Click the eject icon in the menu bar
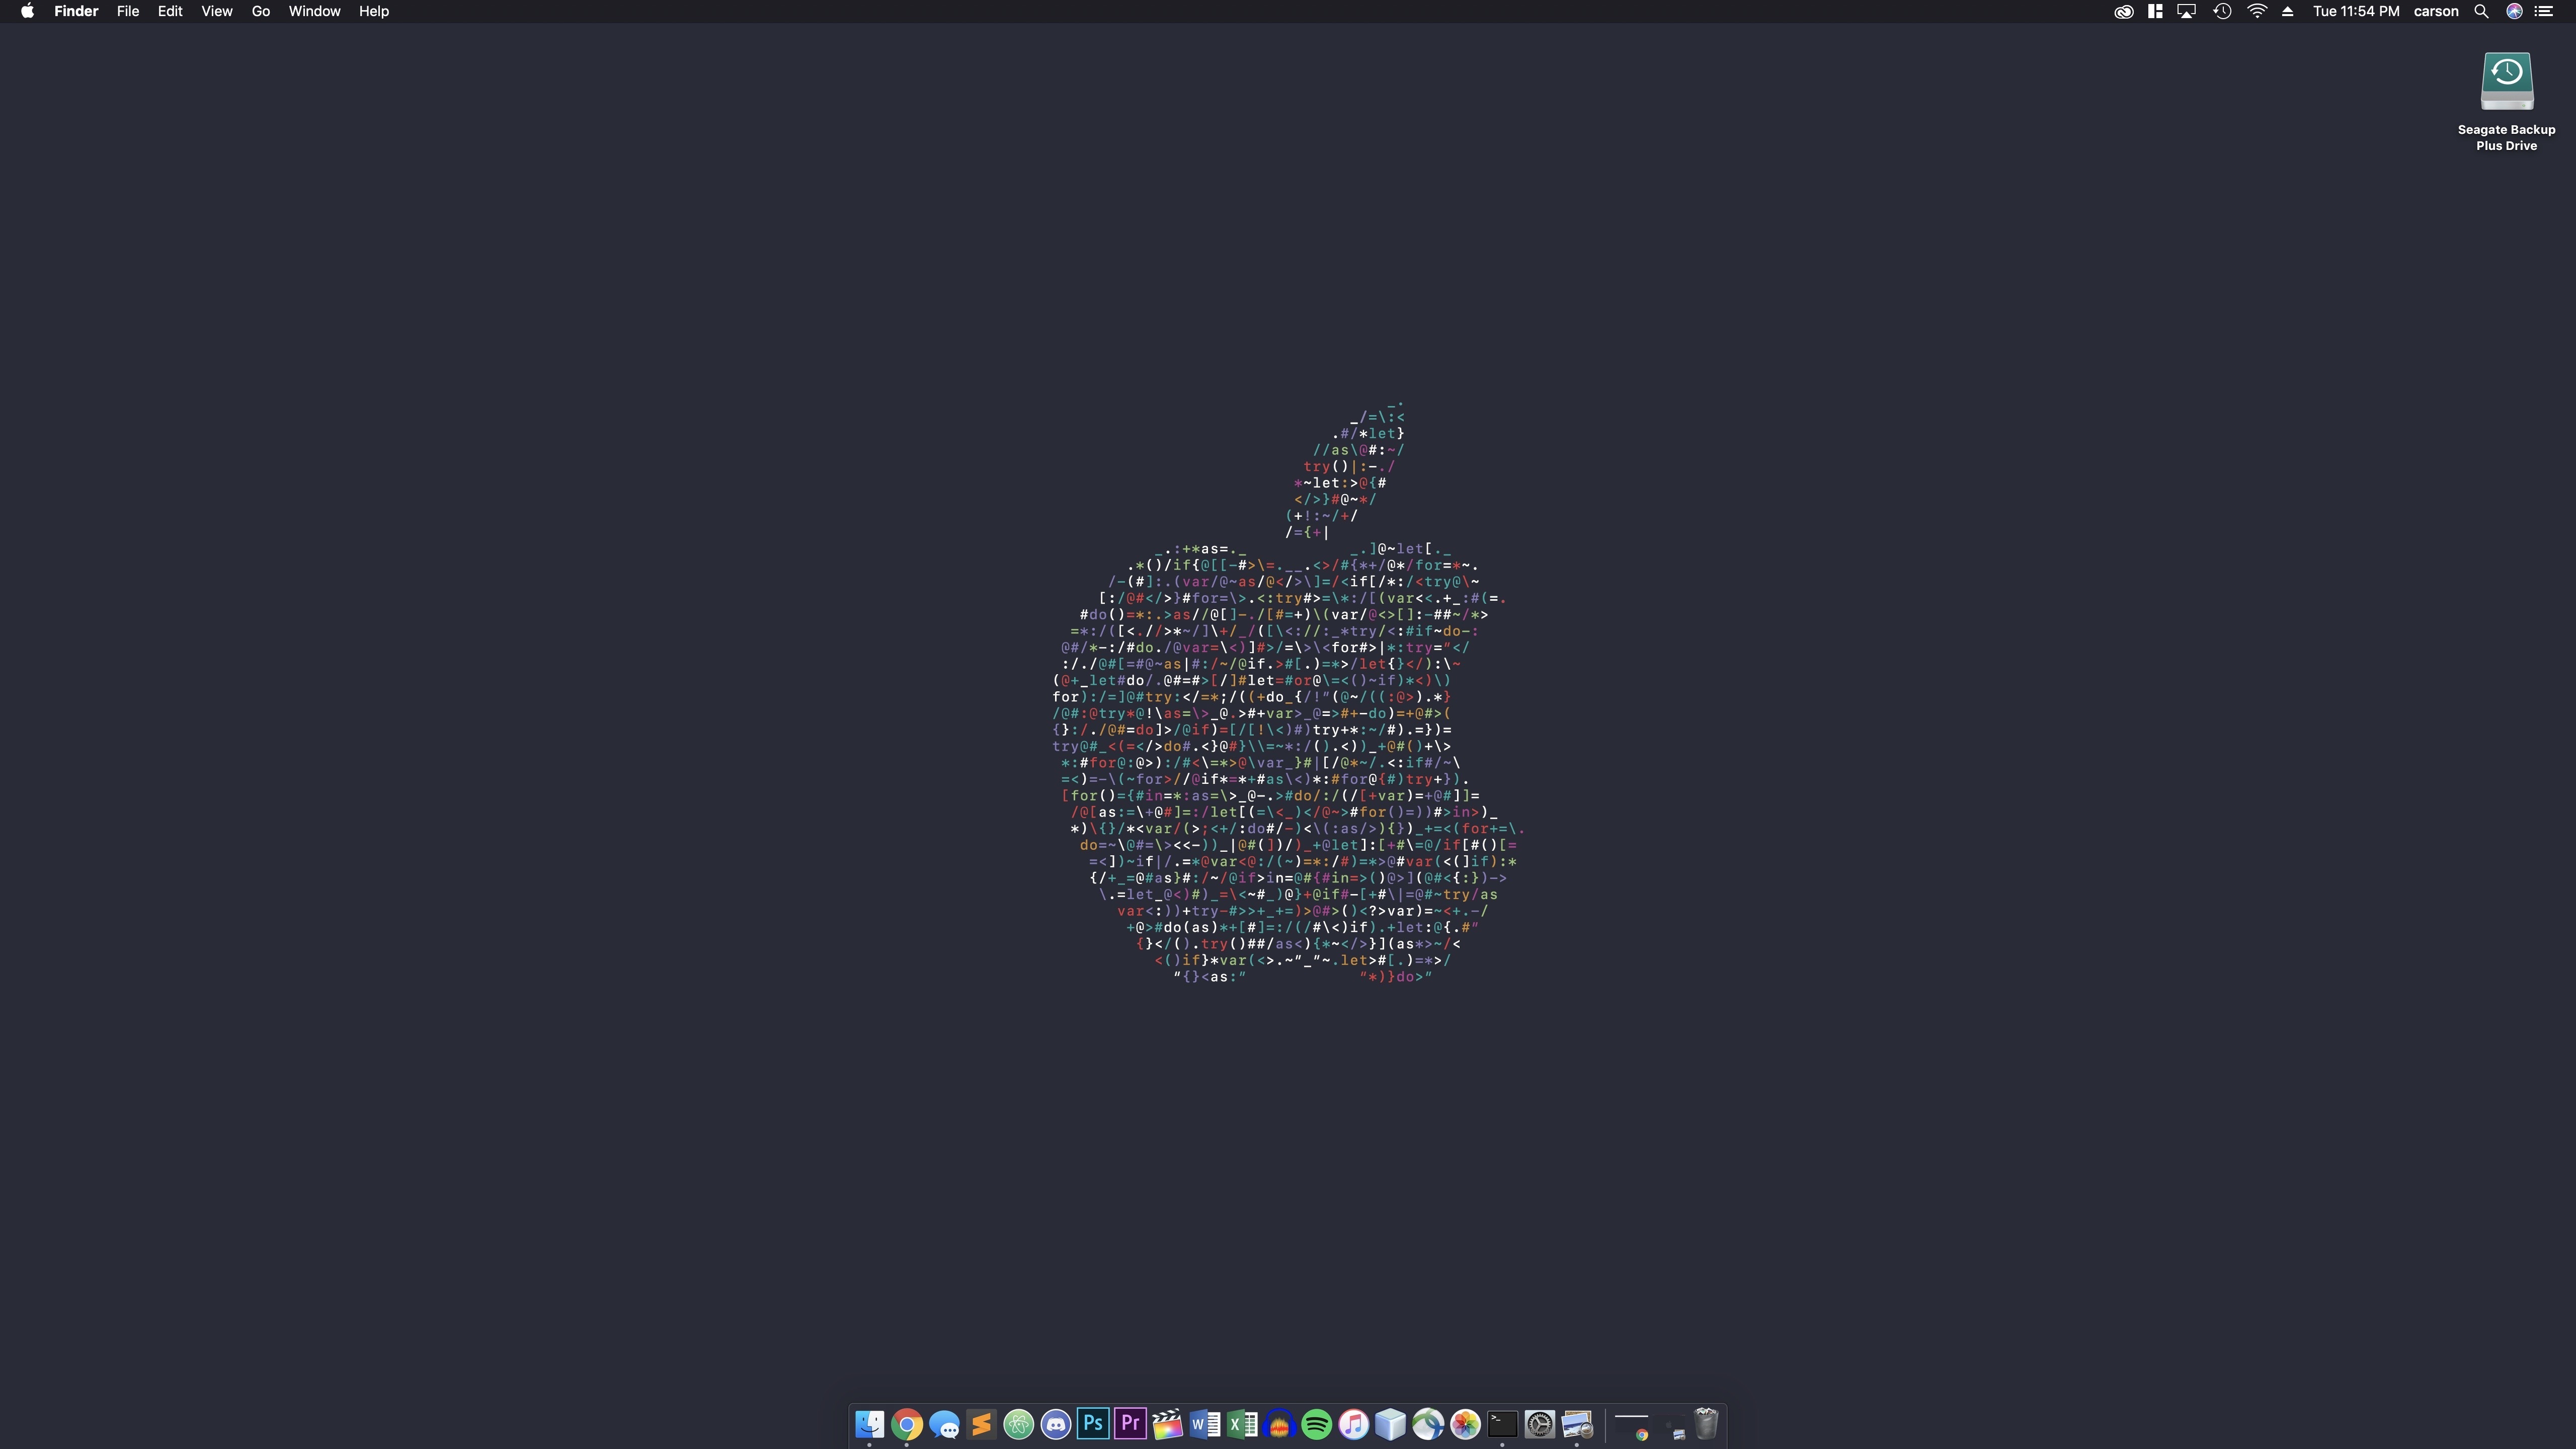 [2287, 11]
